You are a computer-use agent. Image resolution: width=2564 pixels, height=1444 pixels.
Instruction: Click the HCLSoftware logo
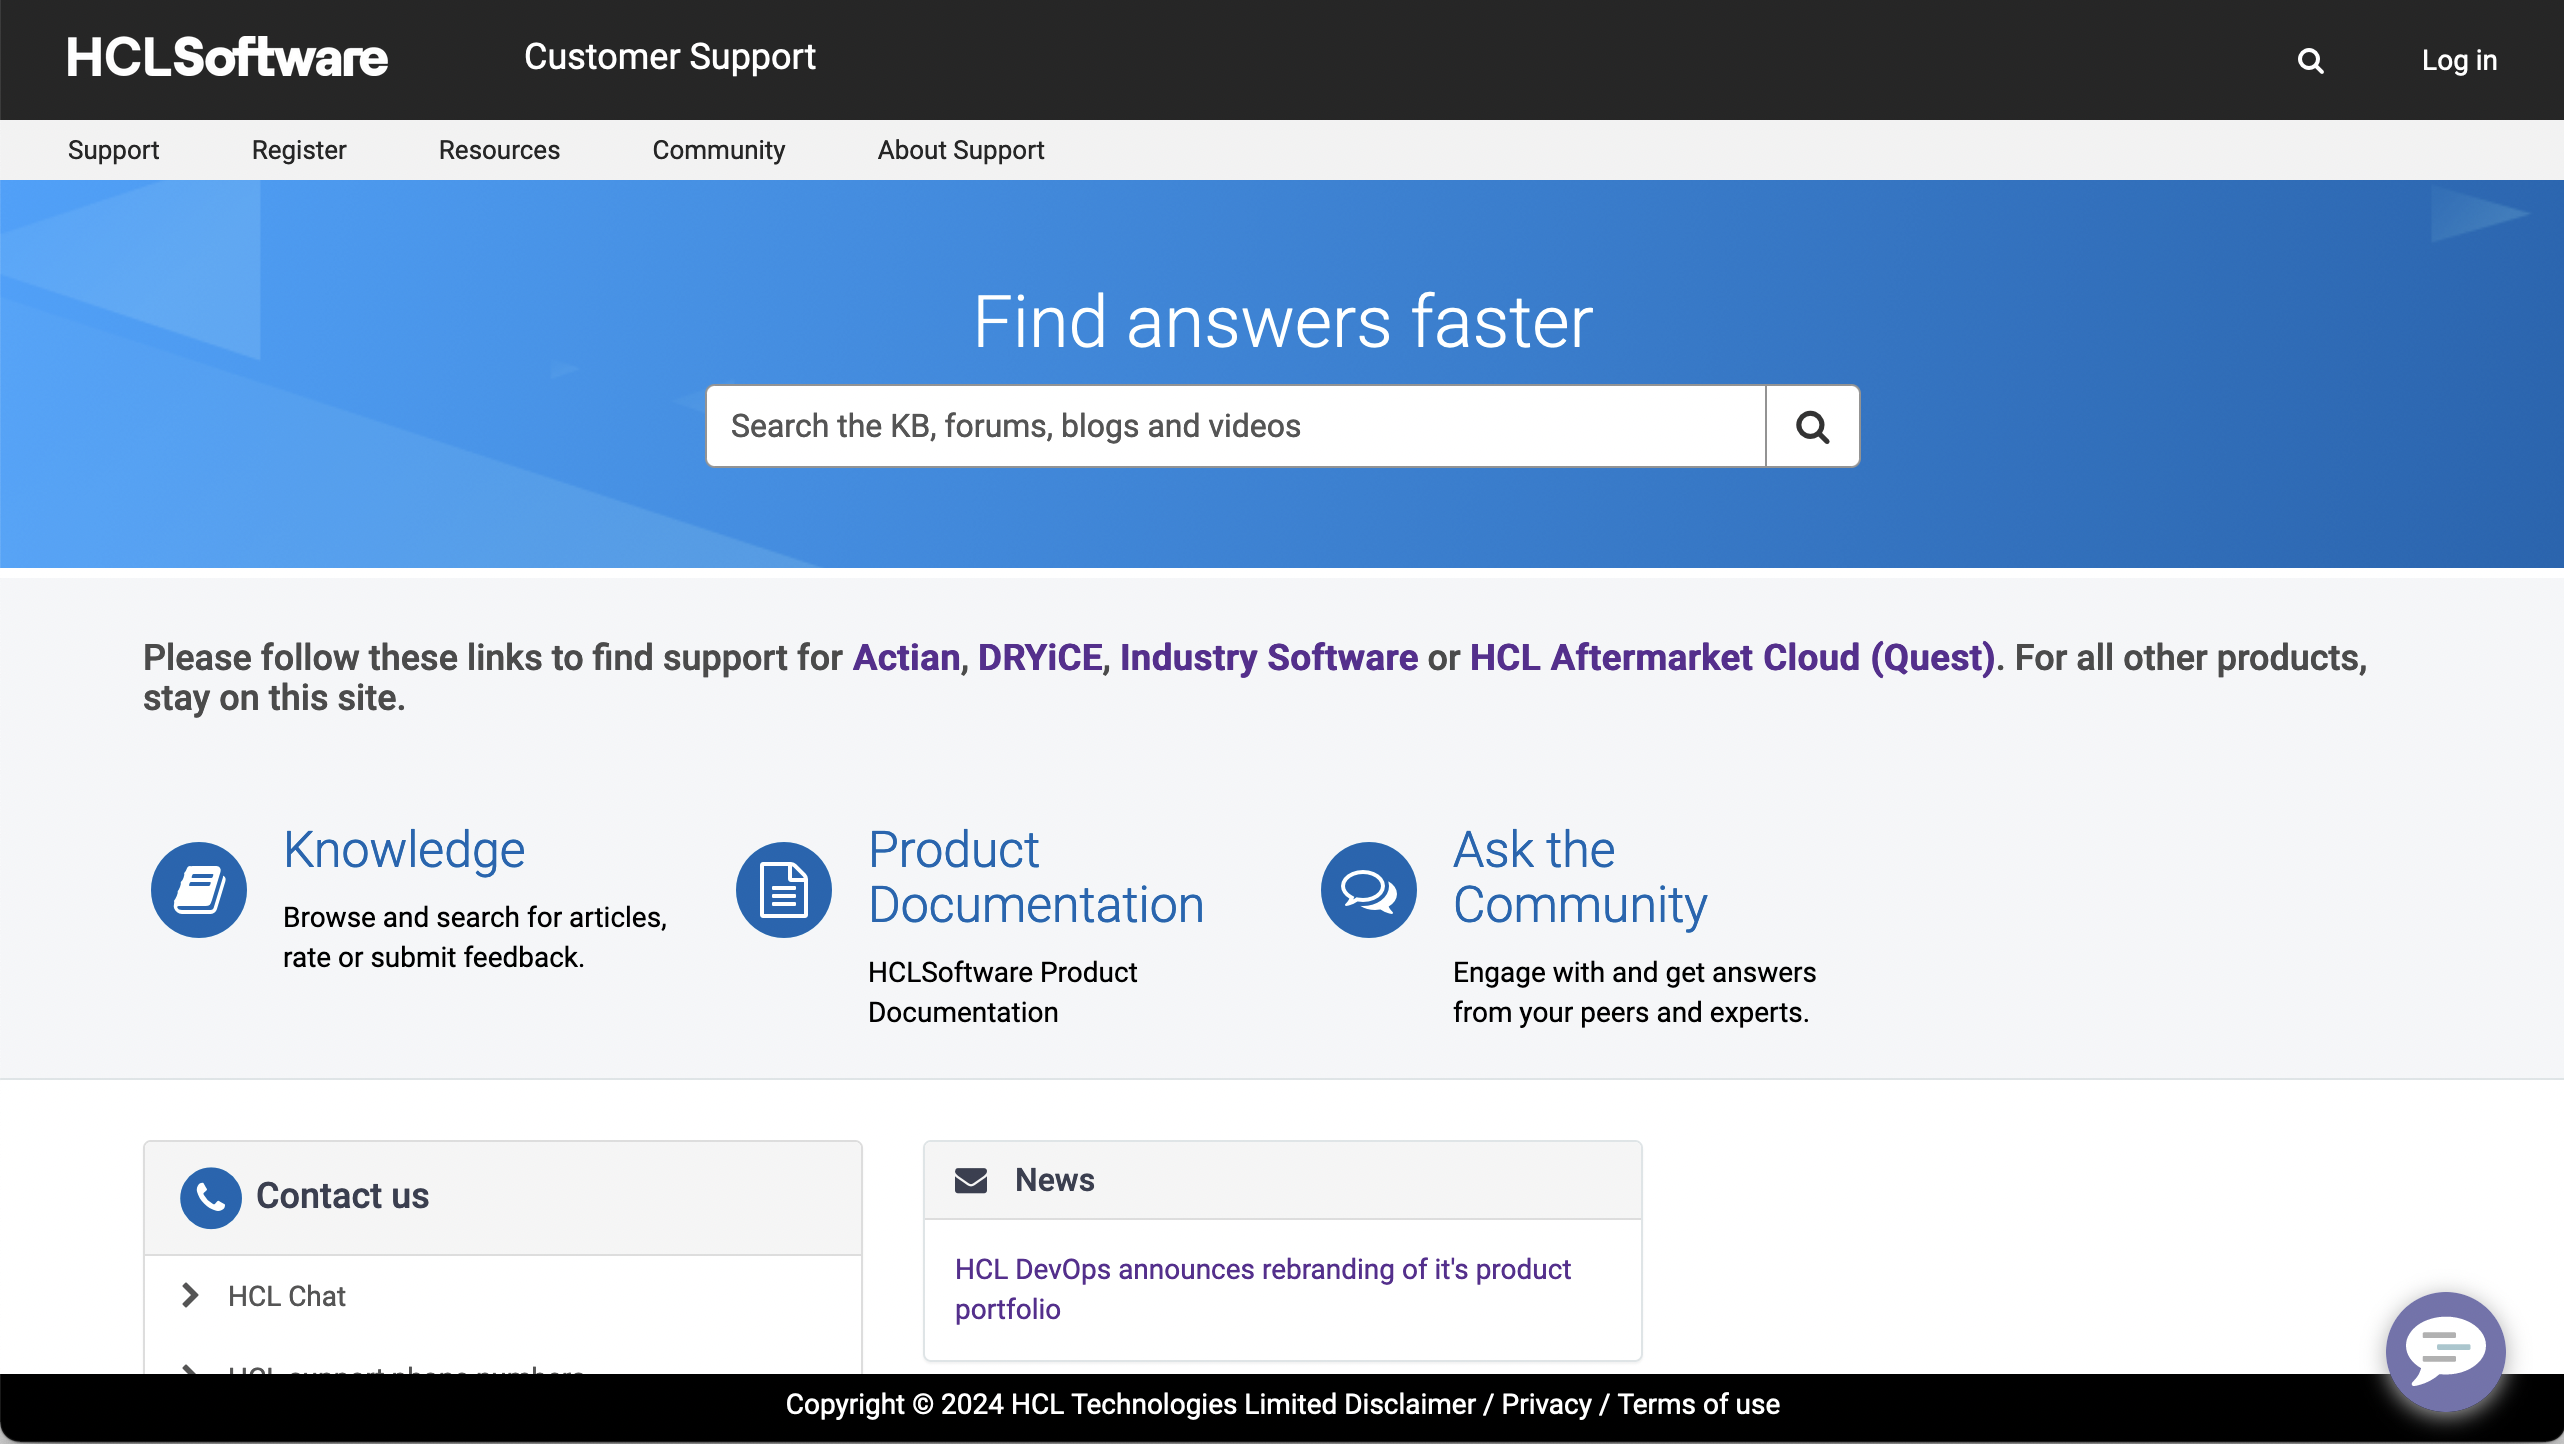click(x=227, y=58)
